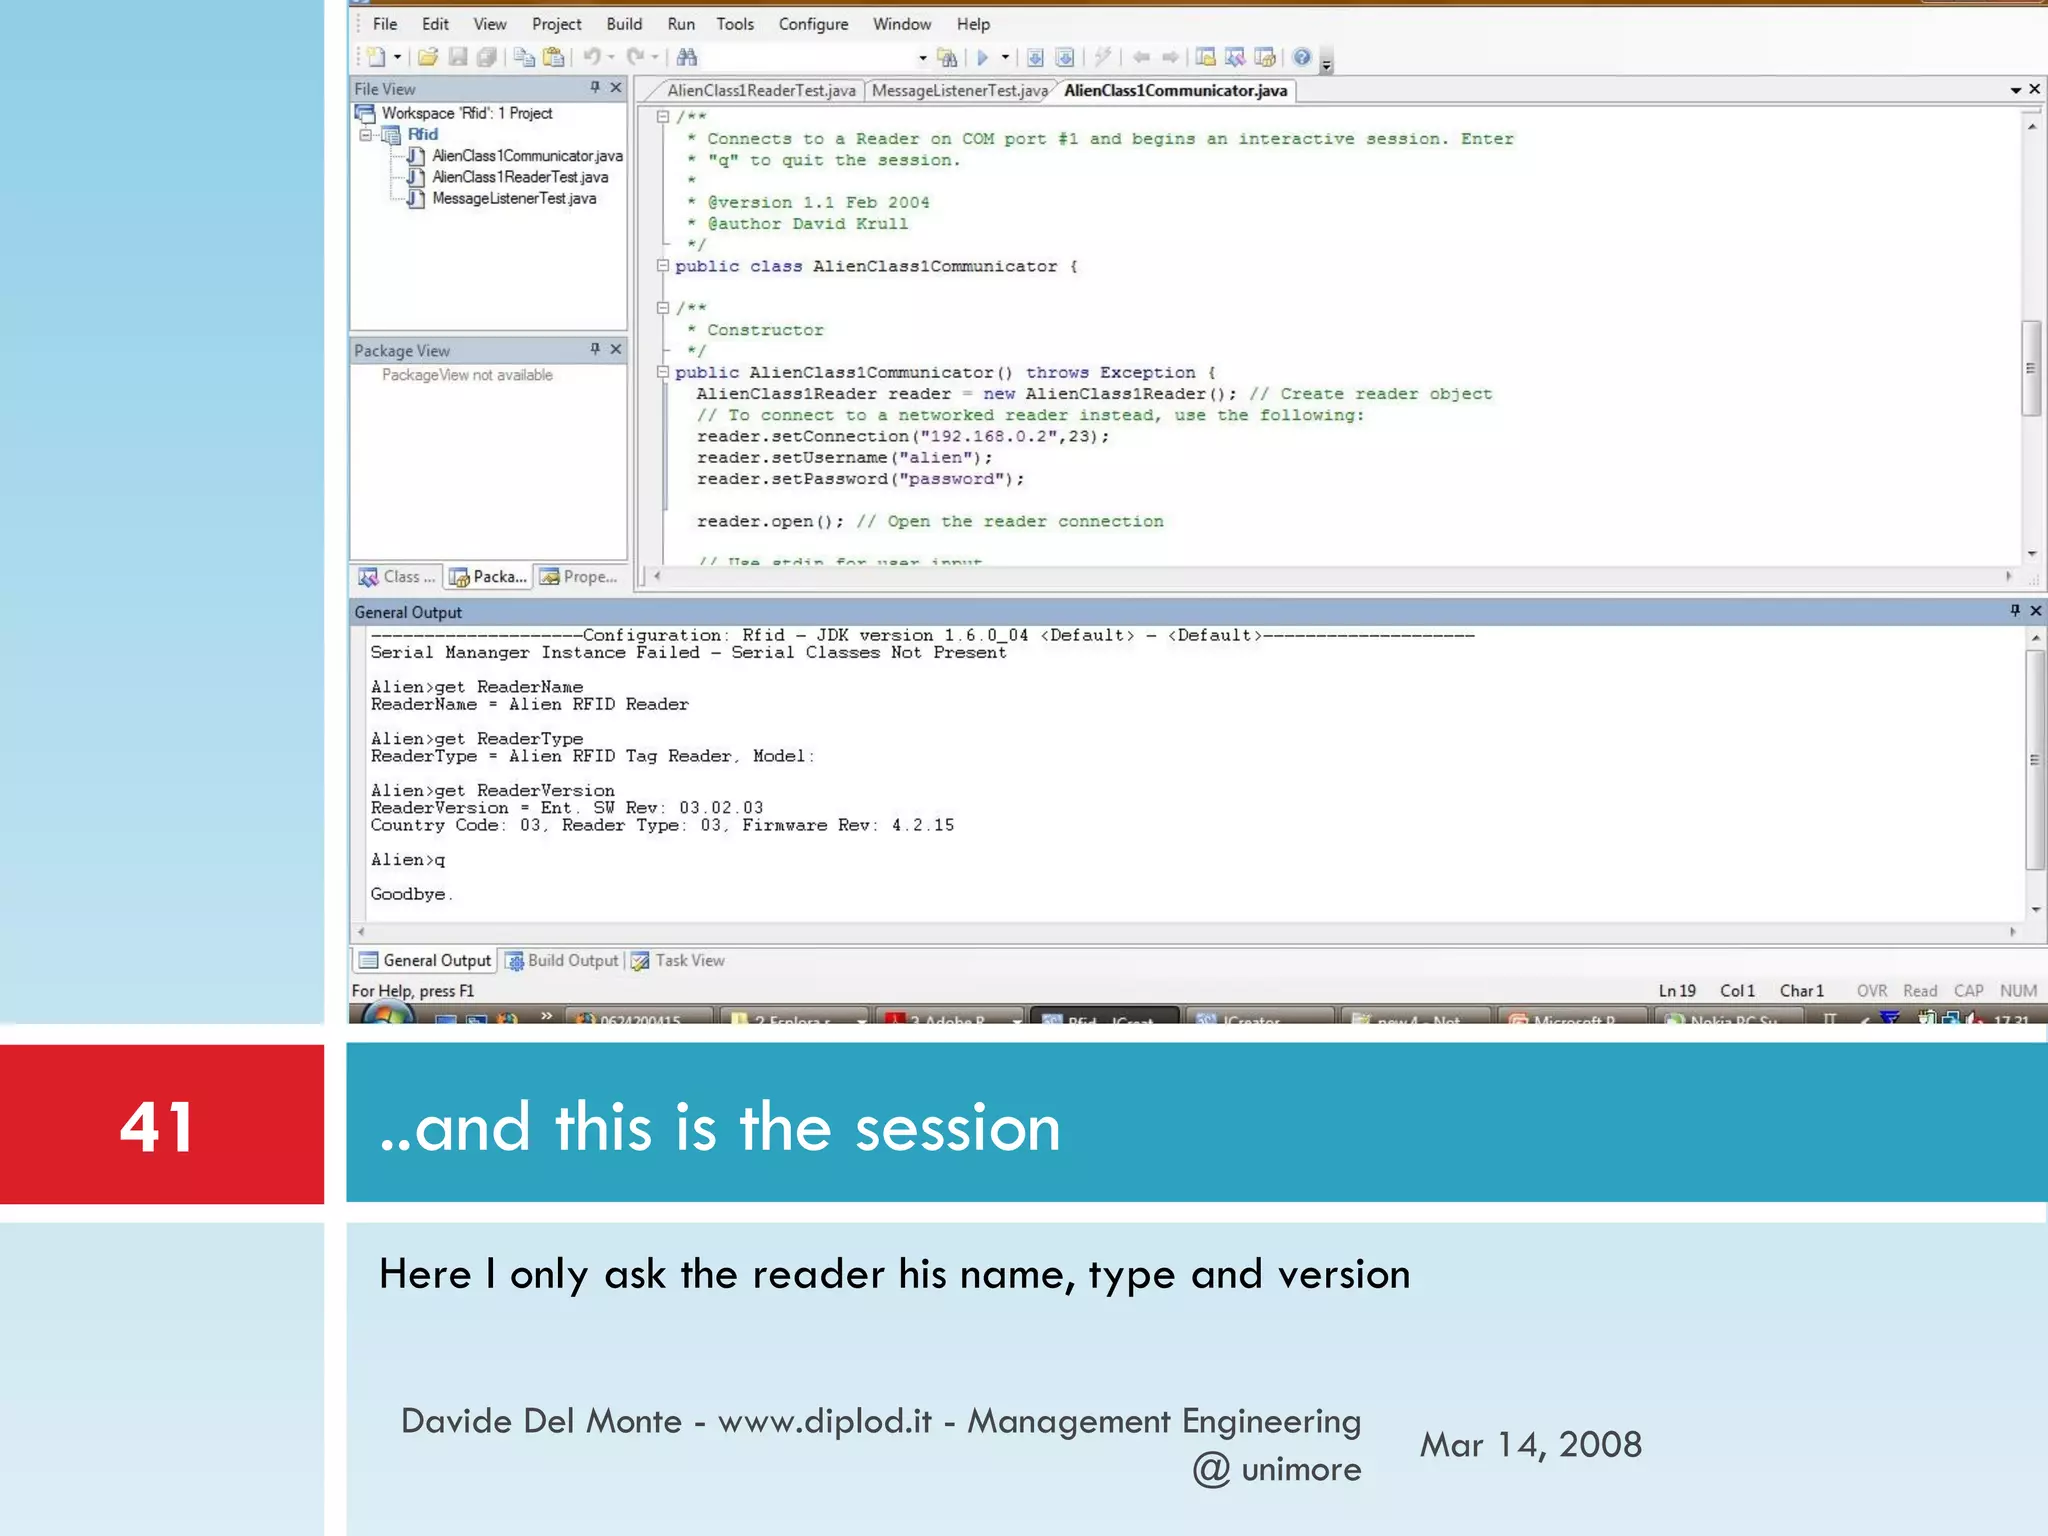Click the lightning bolt toolbar icon

(x=1102, y=57)
